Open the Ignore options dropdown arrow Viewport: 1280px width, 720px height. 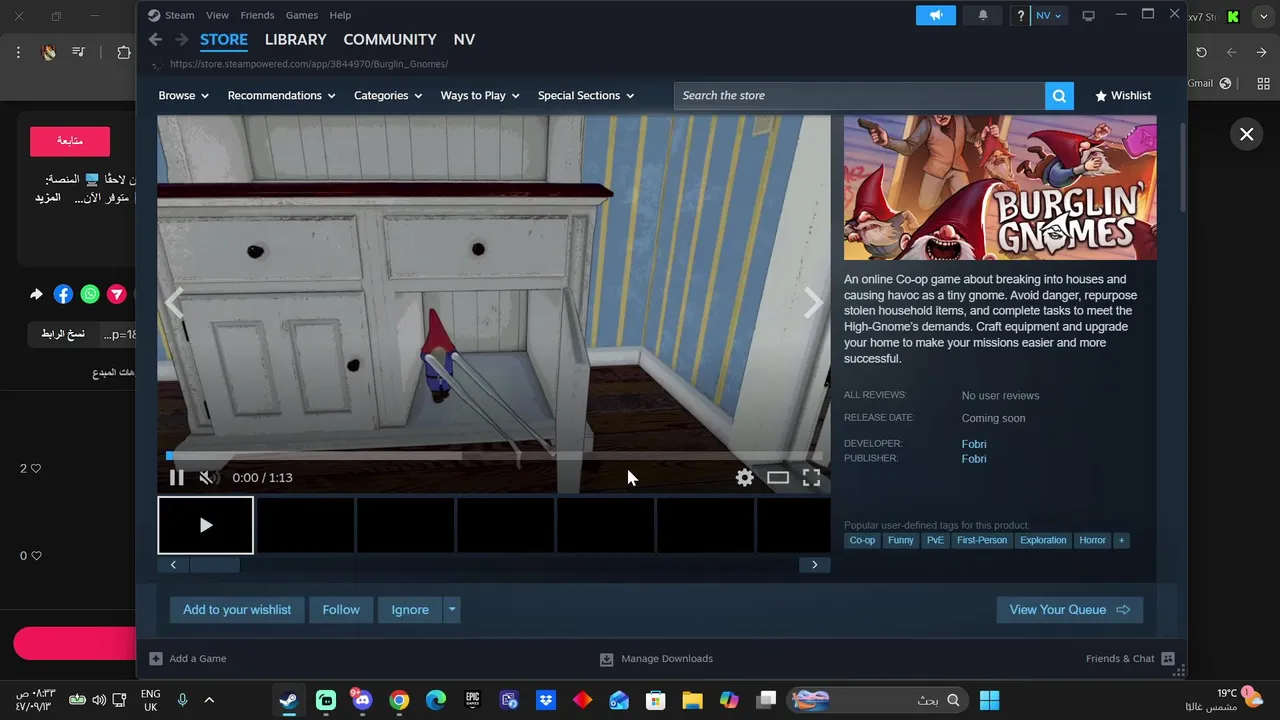tap(452, 610)
